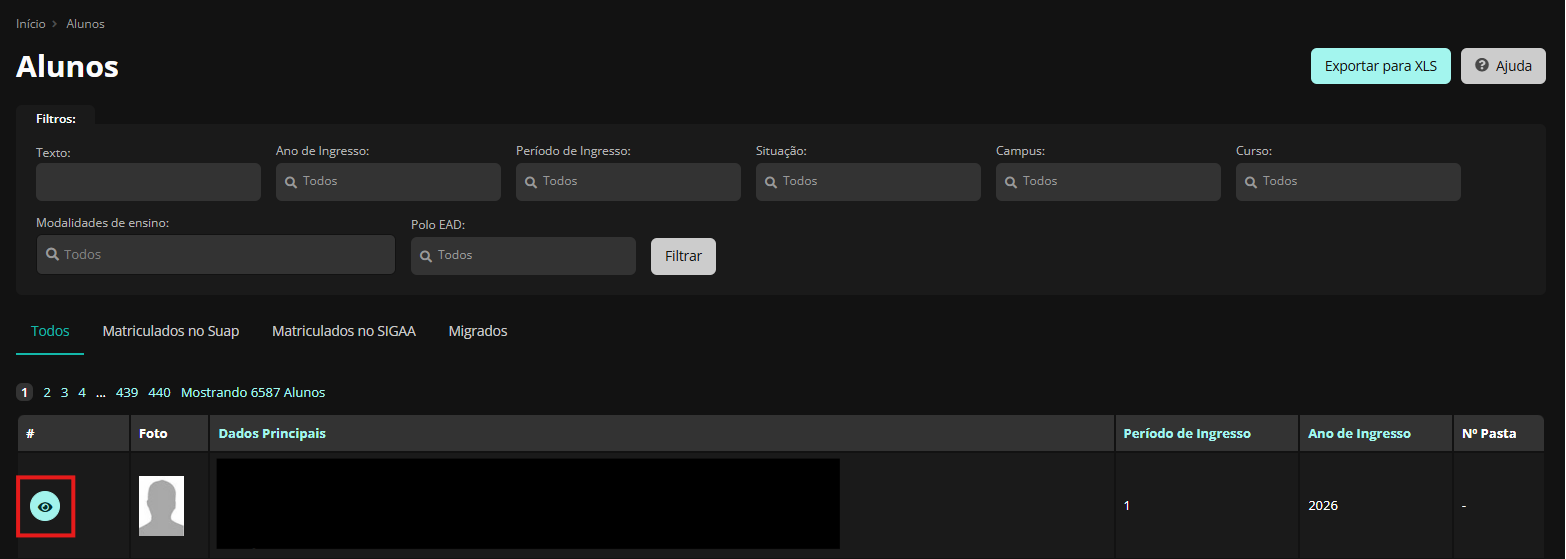
Task: Expand the Polo EAD dropdown
Action: click(x=523, y=256)
